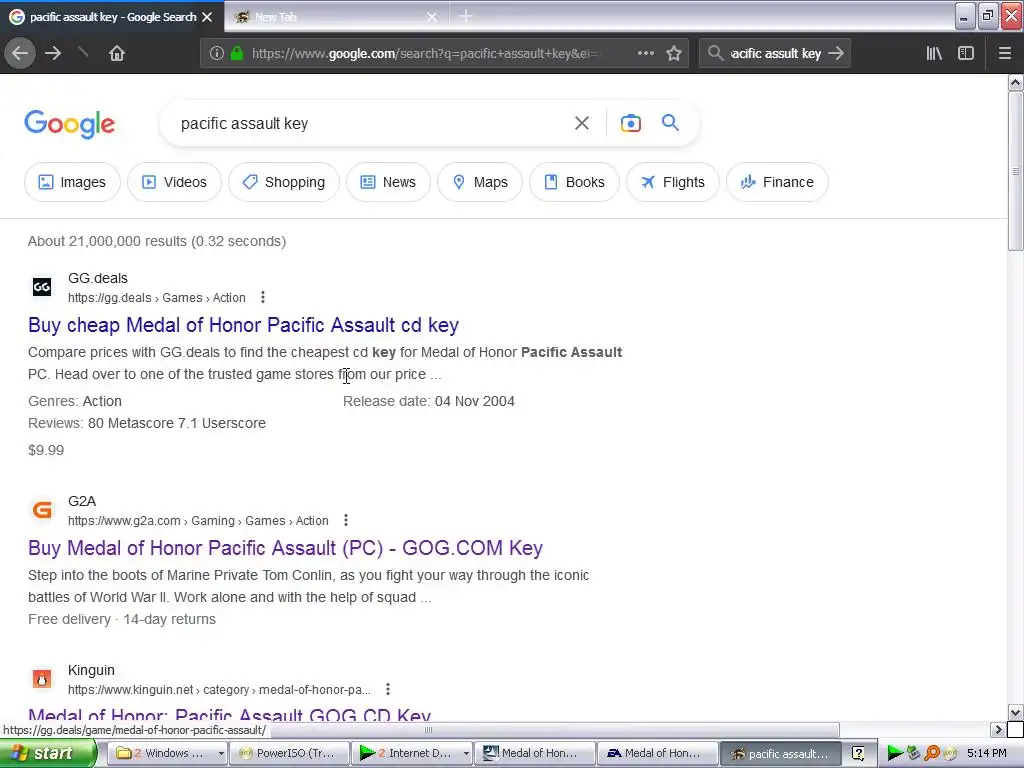Switch to Shopping results
Image resolution: width=1024 pixels, height=768 pixels.
point(284,182)
